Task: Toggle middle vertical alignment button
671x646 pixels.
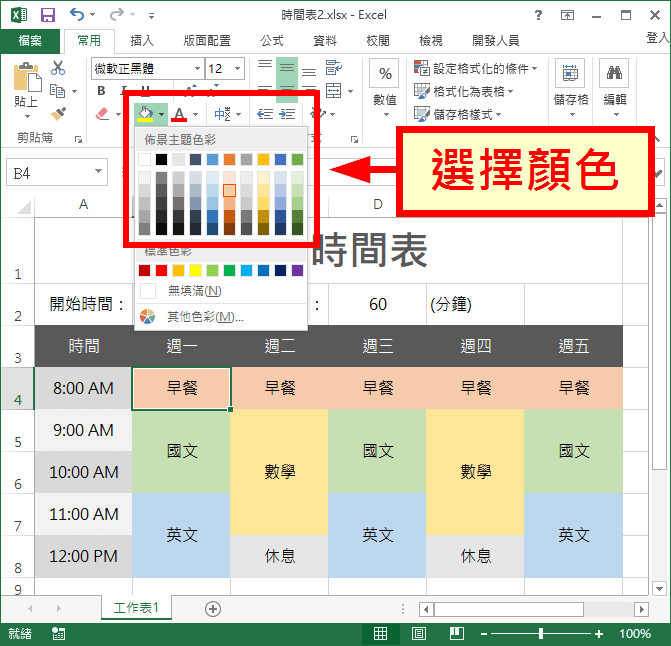Action: pyautogui.click(x=287, y=68)
